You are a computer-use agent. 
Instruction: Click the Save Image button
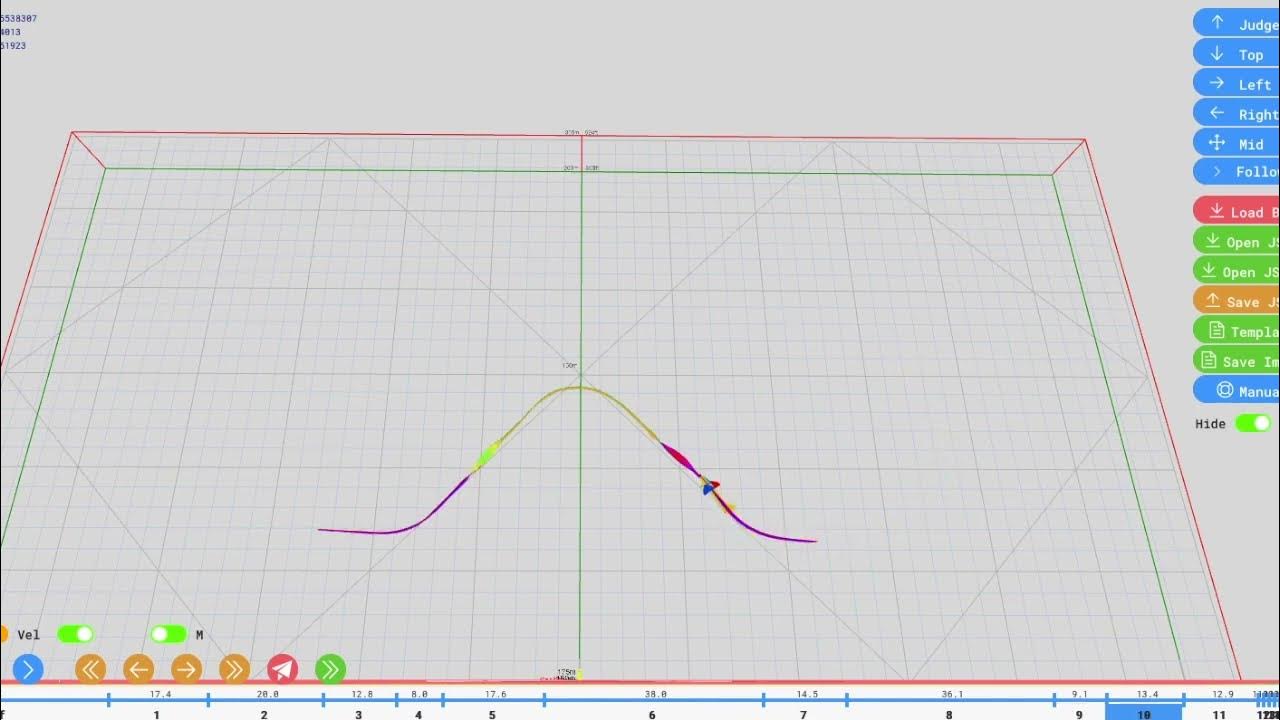click(x=1236, y=361)
